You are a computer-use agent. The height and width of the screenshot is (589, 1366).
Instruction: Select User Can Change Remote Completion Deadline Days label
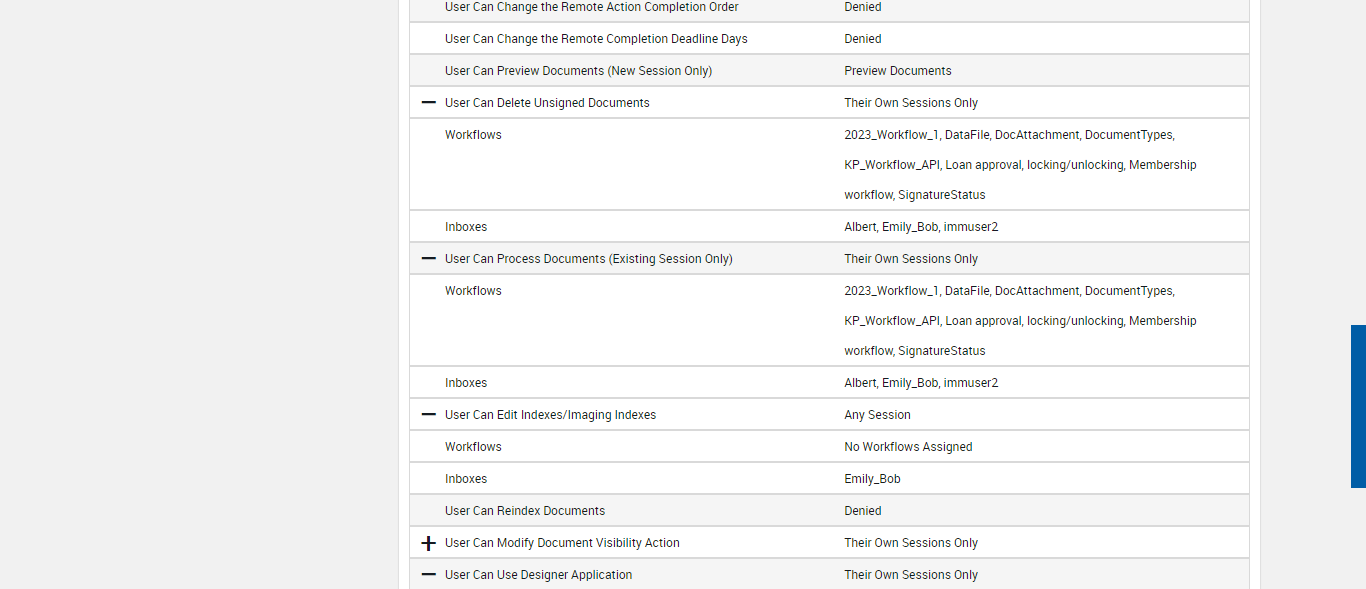596,39
